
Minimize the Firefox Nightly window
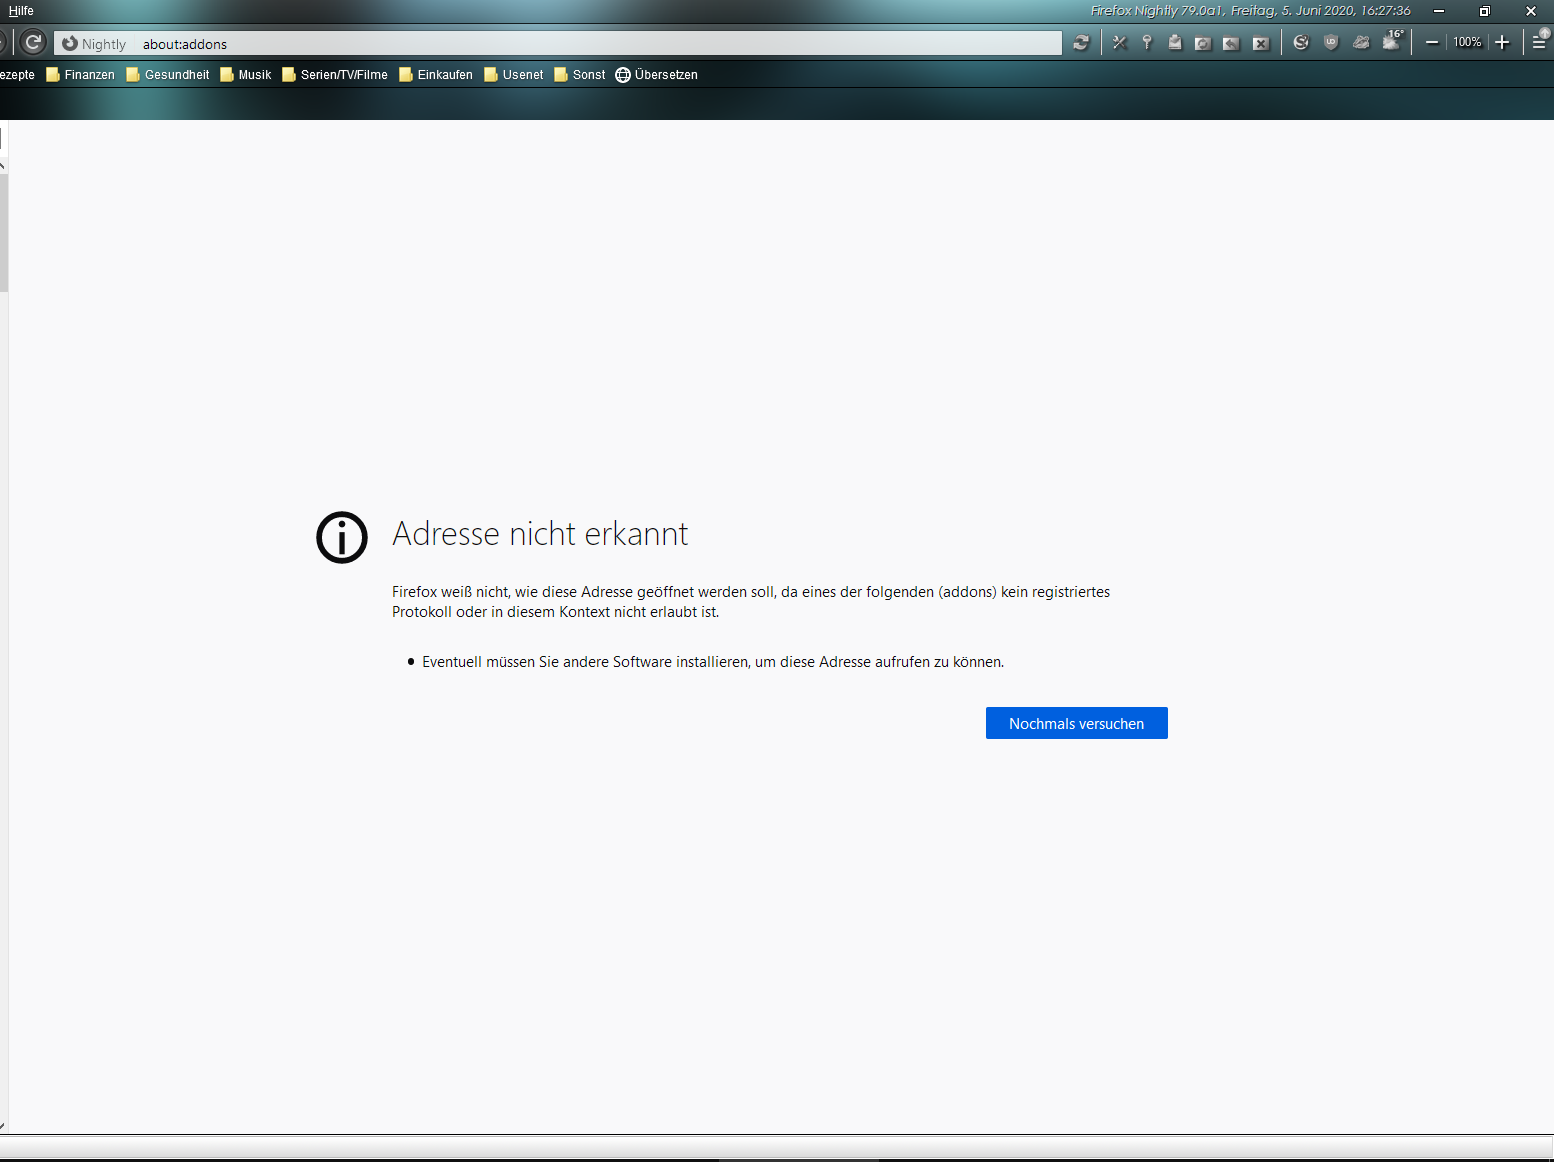1439,11
